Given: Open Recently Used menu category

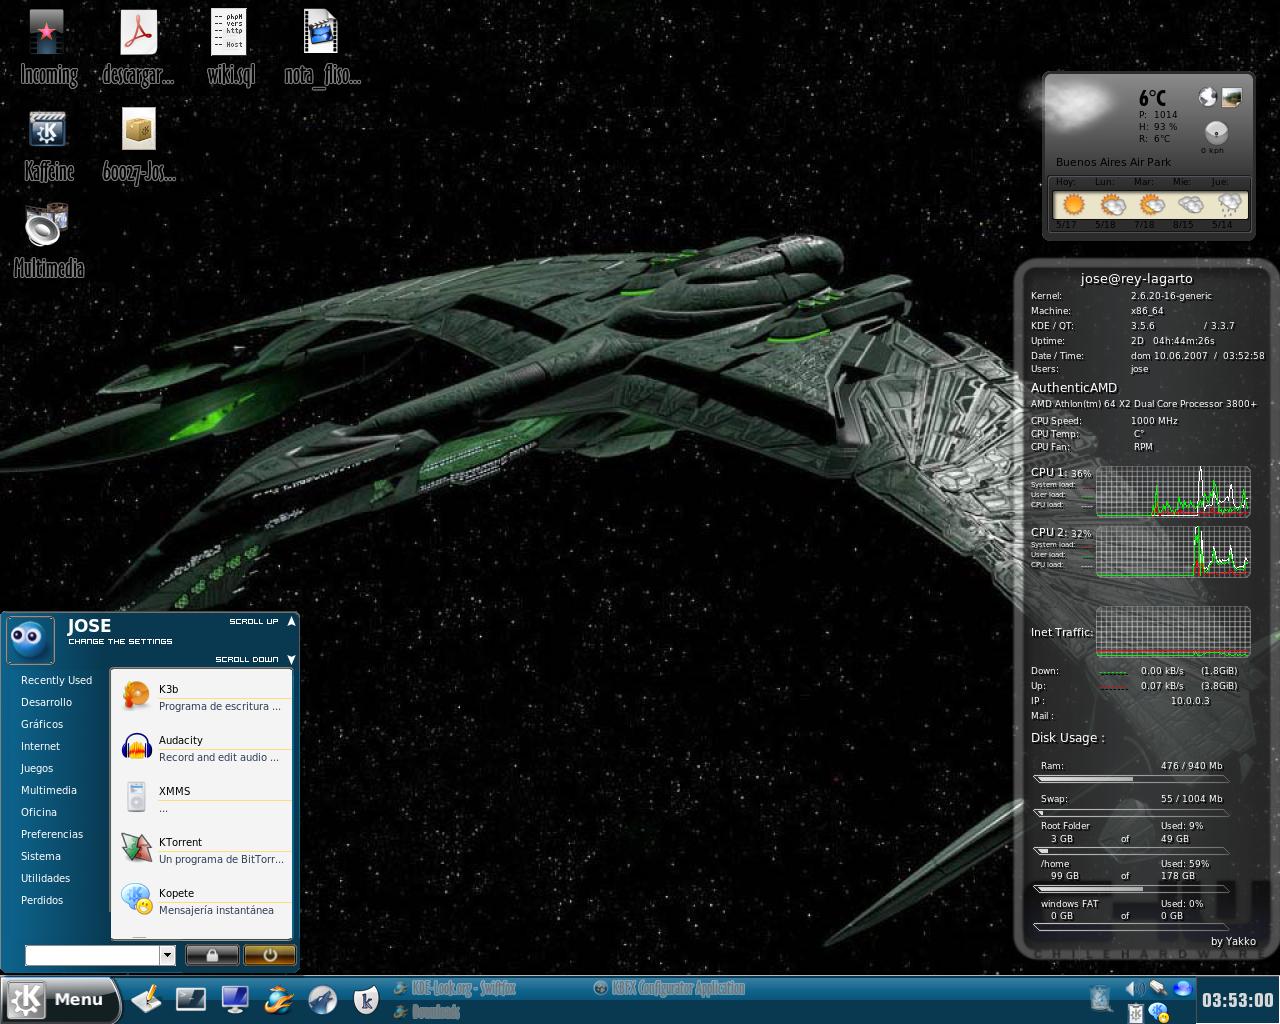Looking at the screenshot, I should pos(56,680).
